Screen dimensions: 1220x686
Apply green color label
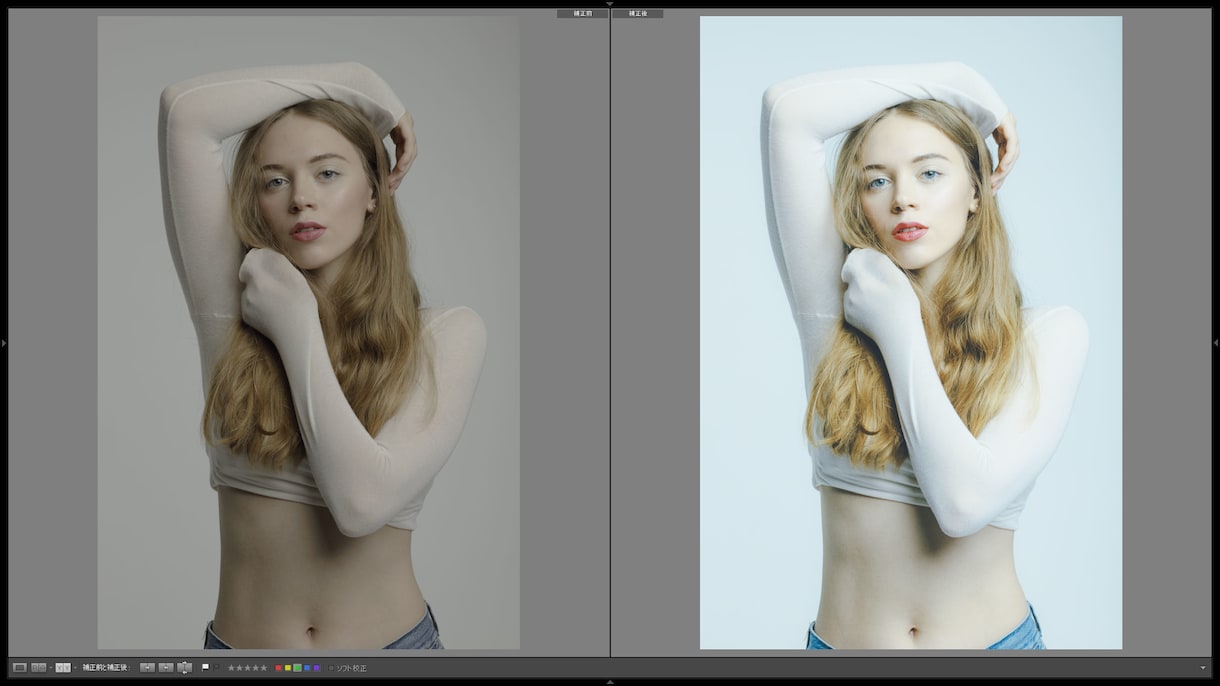297,667
